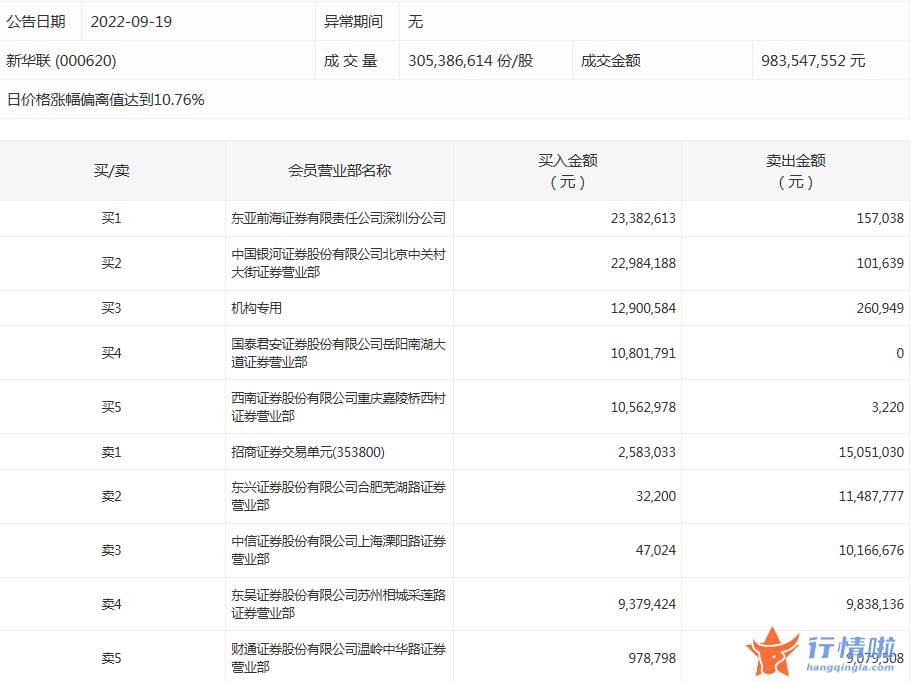Click the 买/卖 column header
The height and width of the screenshot is (682, 911).
pos(112,171)
